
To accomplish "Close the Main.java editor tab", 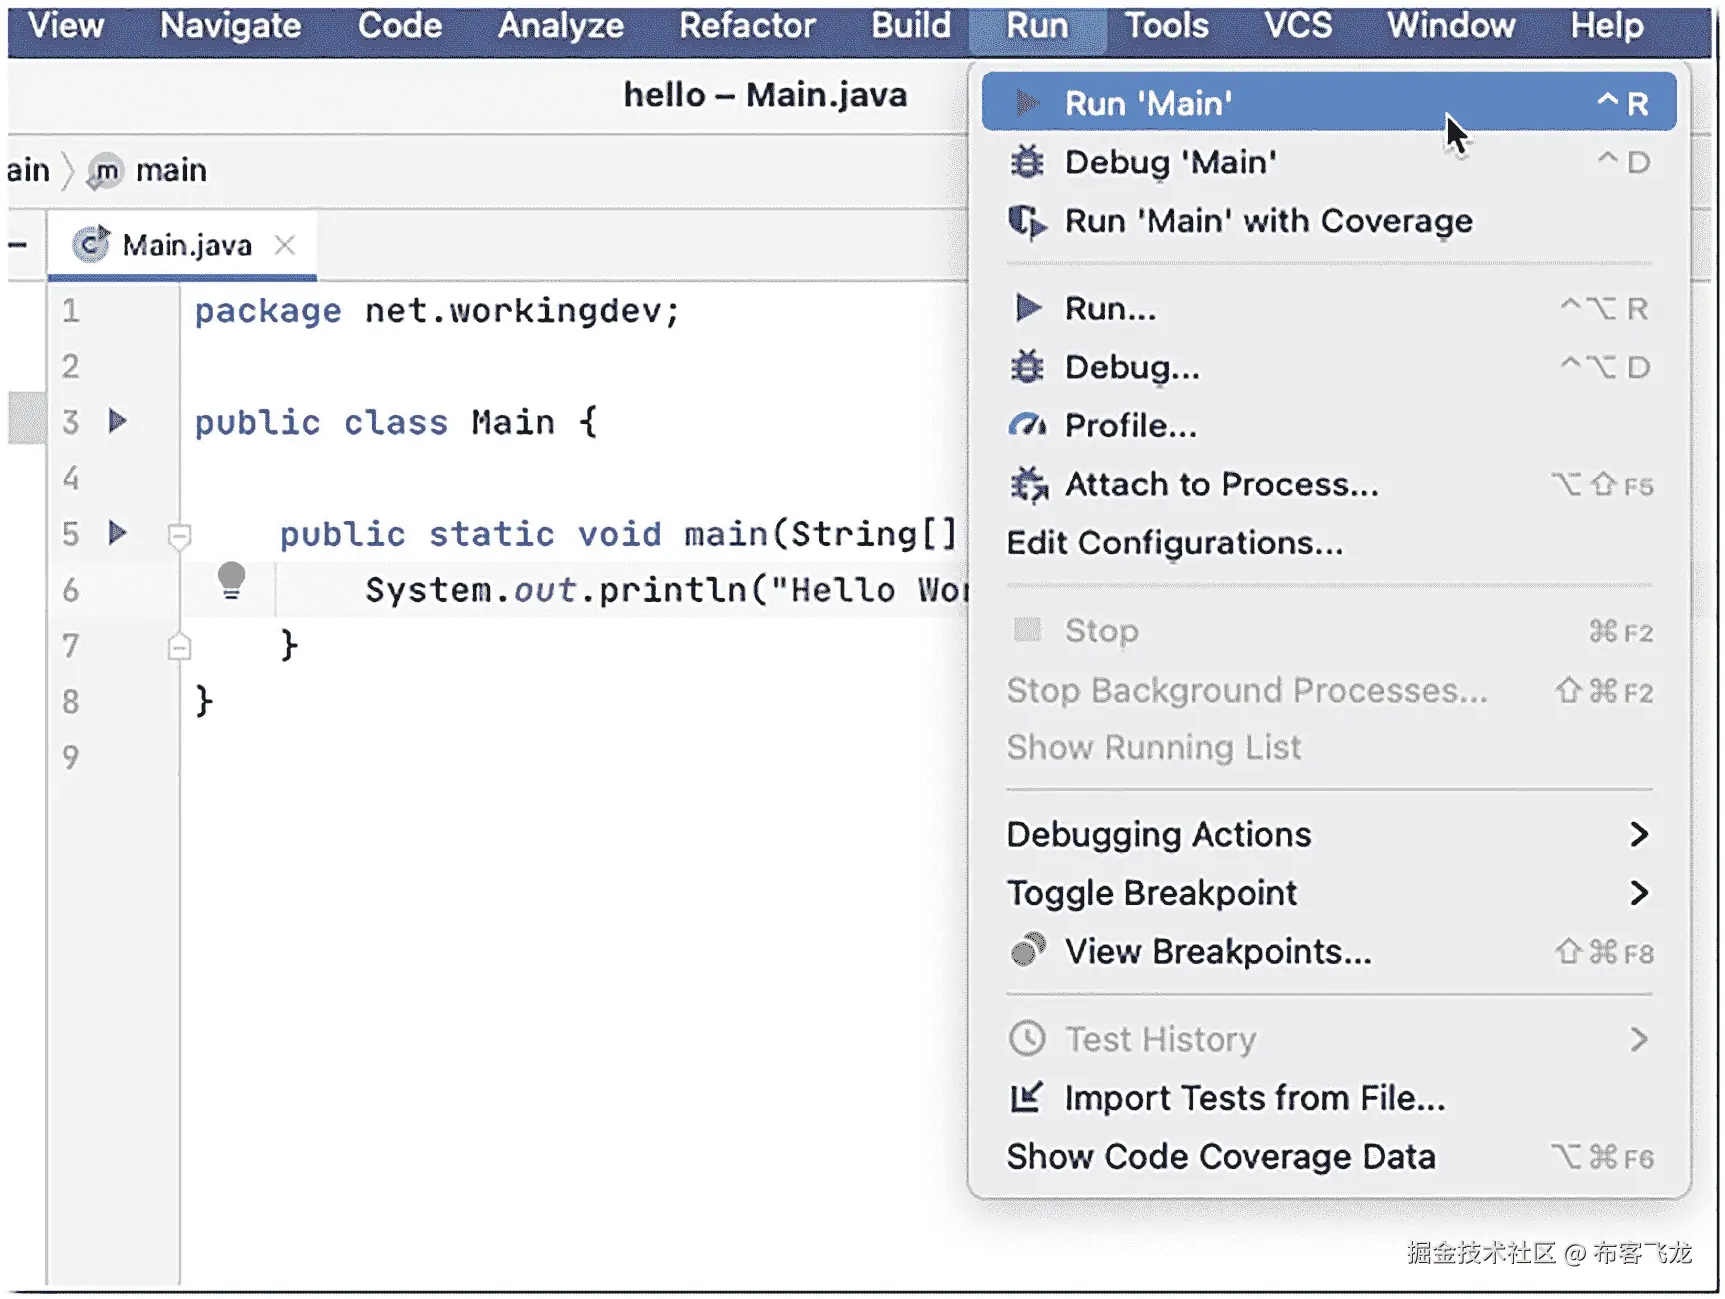I will [x=285, y=245].
